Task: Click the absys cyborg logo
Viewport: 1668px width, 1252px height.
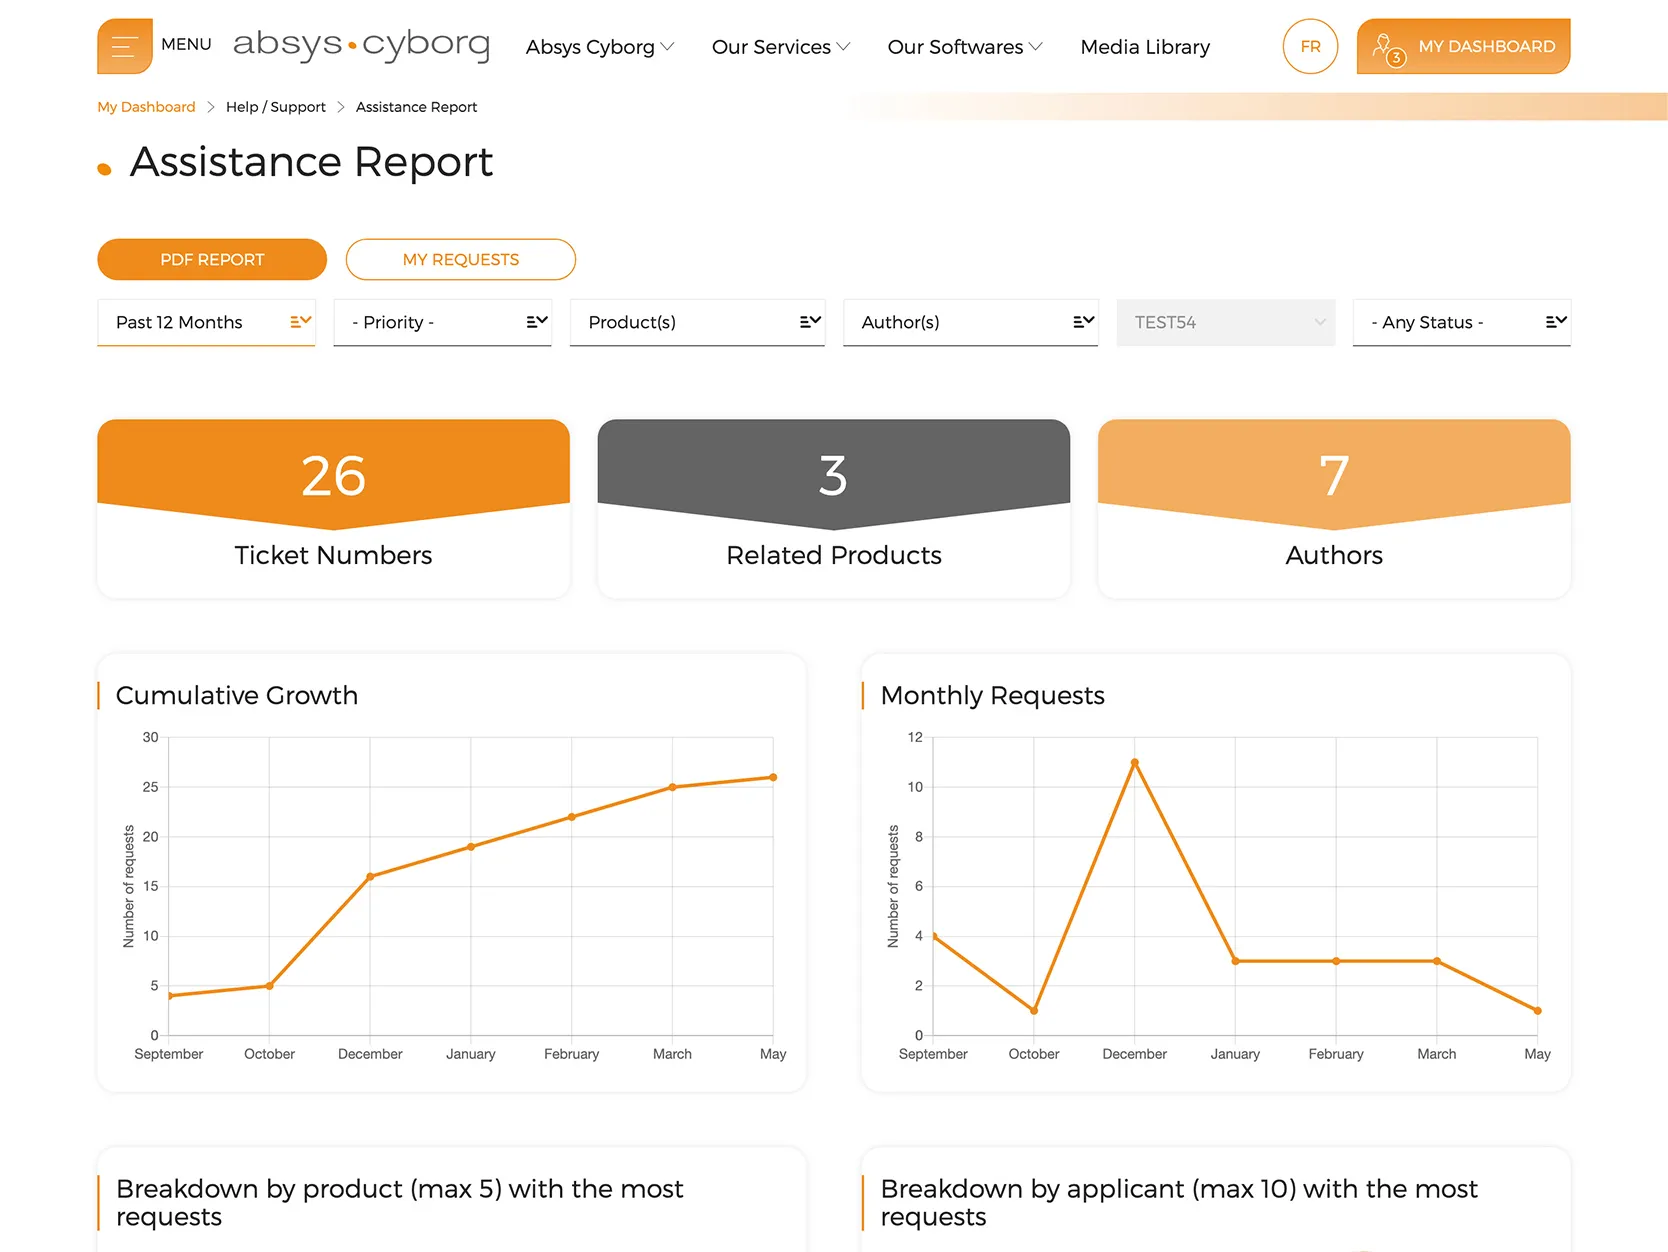Action: pos(361,44)
